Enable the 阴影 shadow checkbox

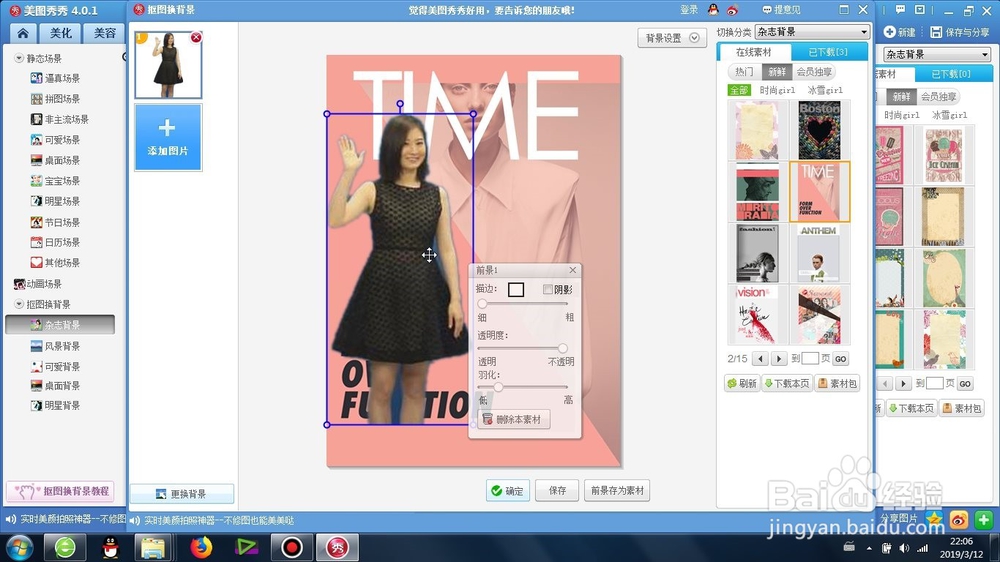547,290
